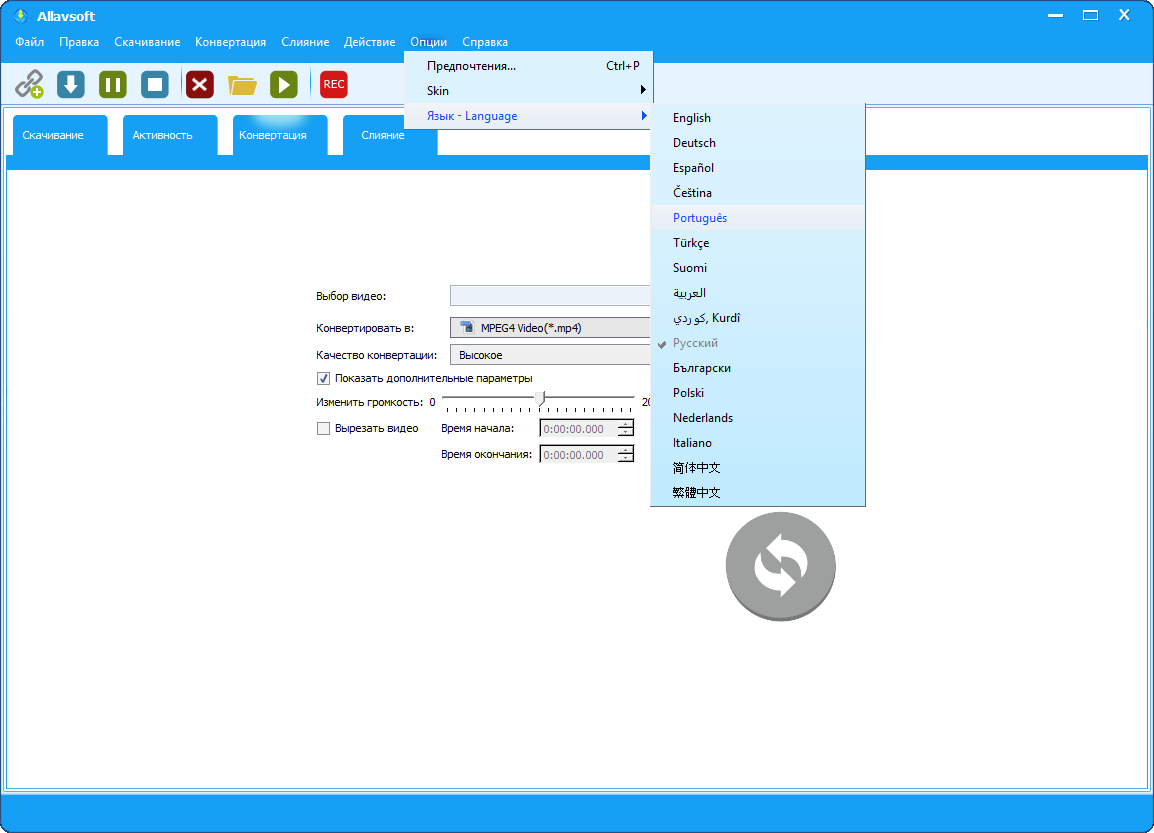Click the Выбор видео input field
This screenshot has height=833, width=1154.
[x=550, y=296]
